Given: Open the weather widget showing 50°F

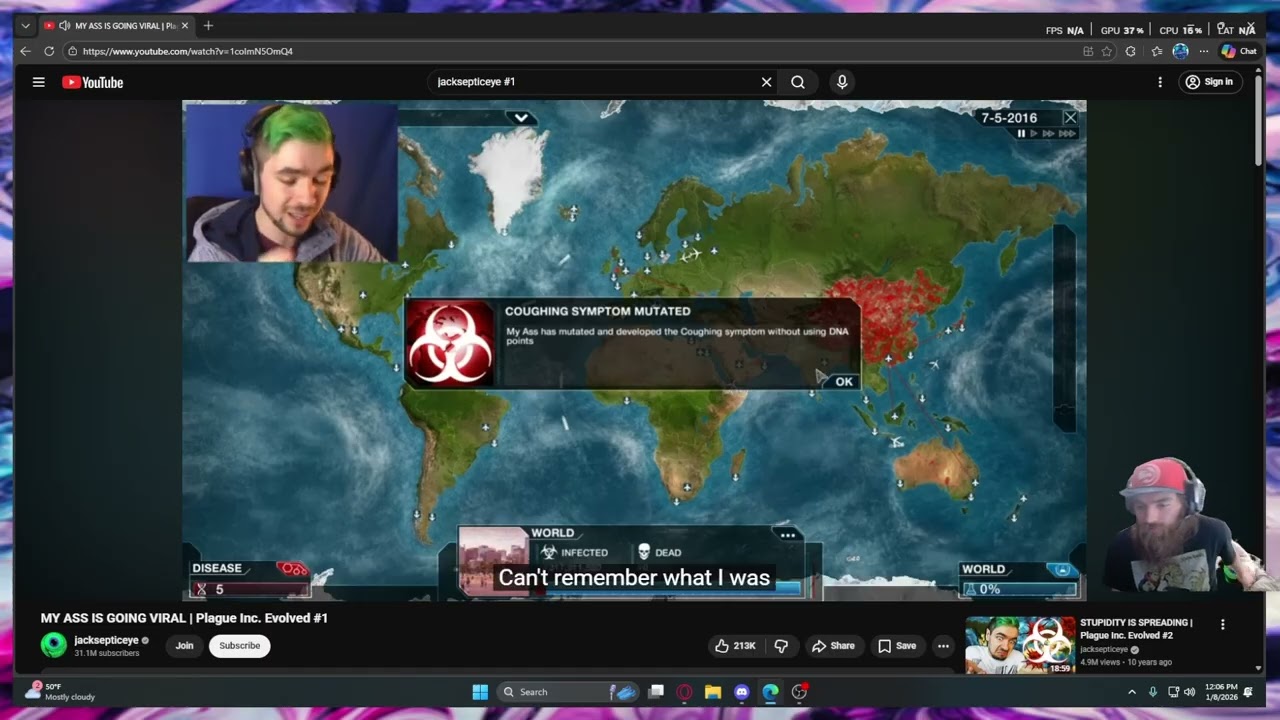Looking at the screenshot, I should pos(60,691).
